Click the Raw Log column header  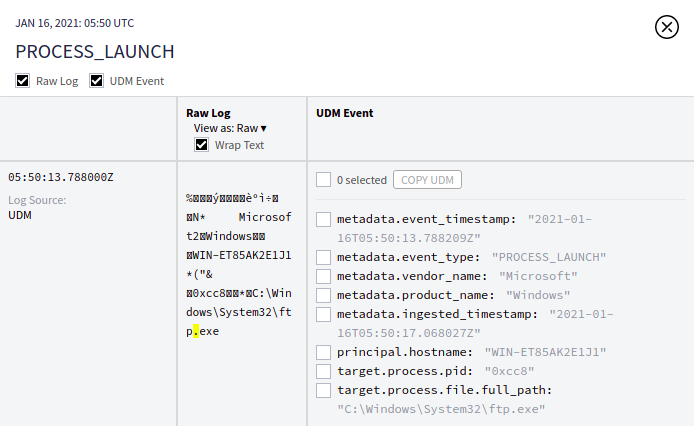pos(208,113)
